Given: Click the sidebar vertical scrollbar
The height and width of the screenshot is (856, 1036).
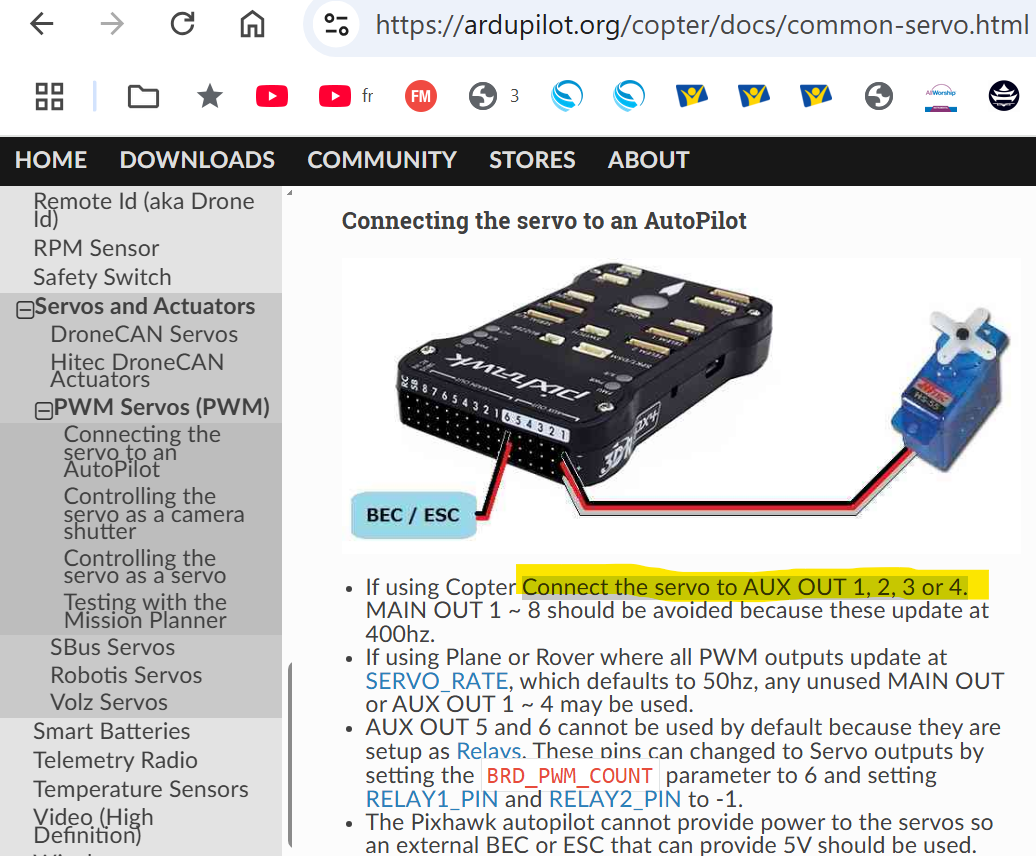Looking at the screenshot, I should [x=290, y=753].
